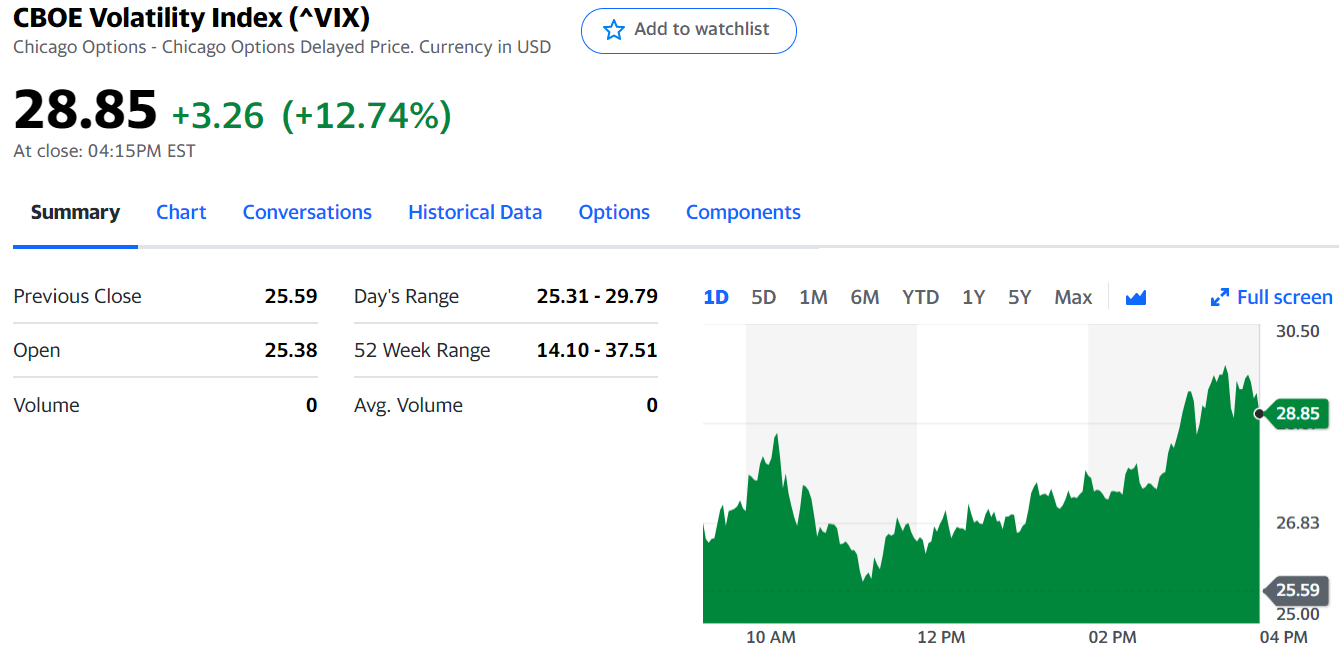Click the Day's Range value 25.31 - 29.79

(x=597, y=296)
